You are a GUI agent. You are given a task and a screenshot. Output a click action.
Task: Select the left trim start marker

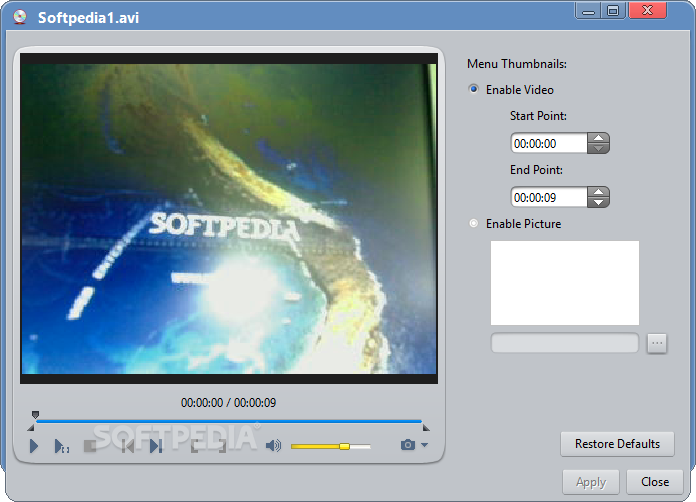[x=31, y=427]
